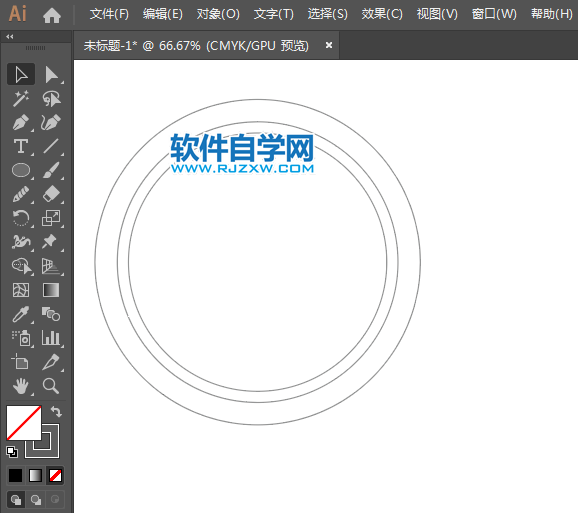Select the Blend tool

point(51,314)
